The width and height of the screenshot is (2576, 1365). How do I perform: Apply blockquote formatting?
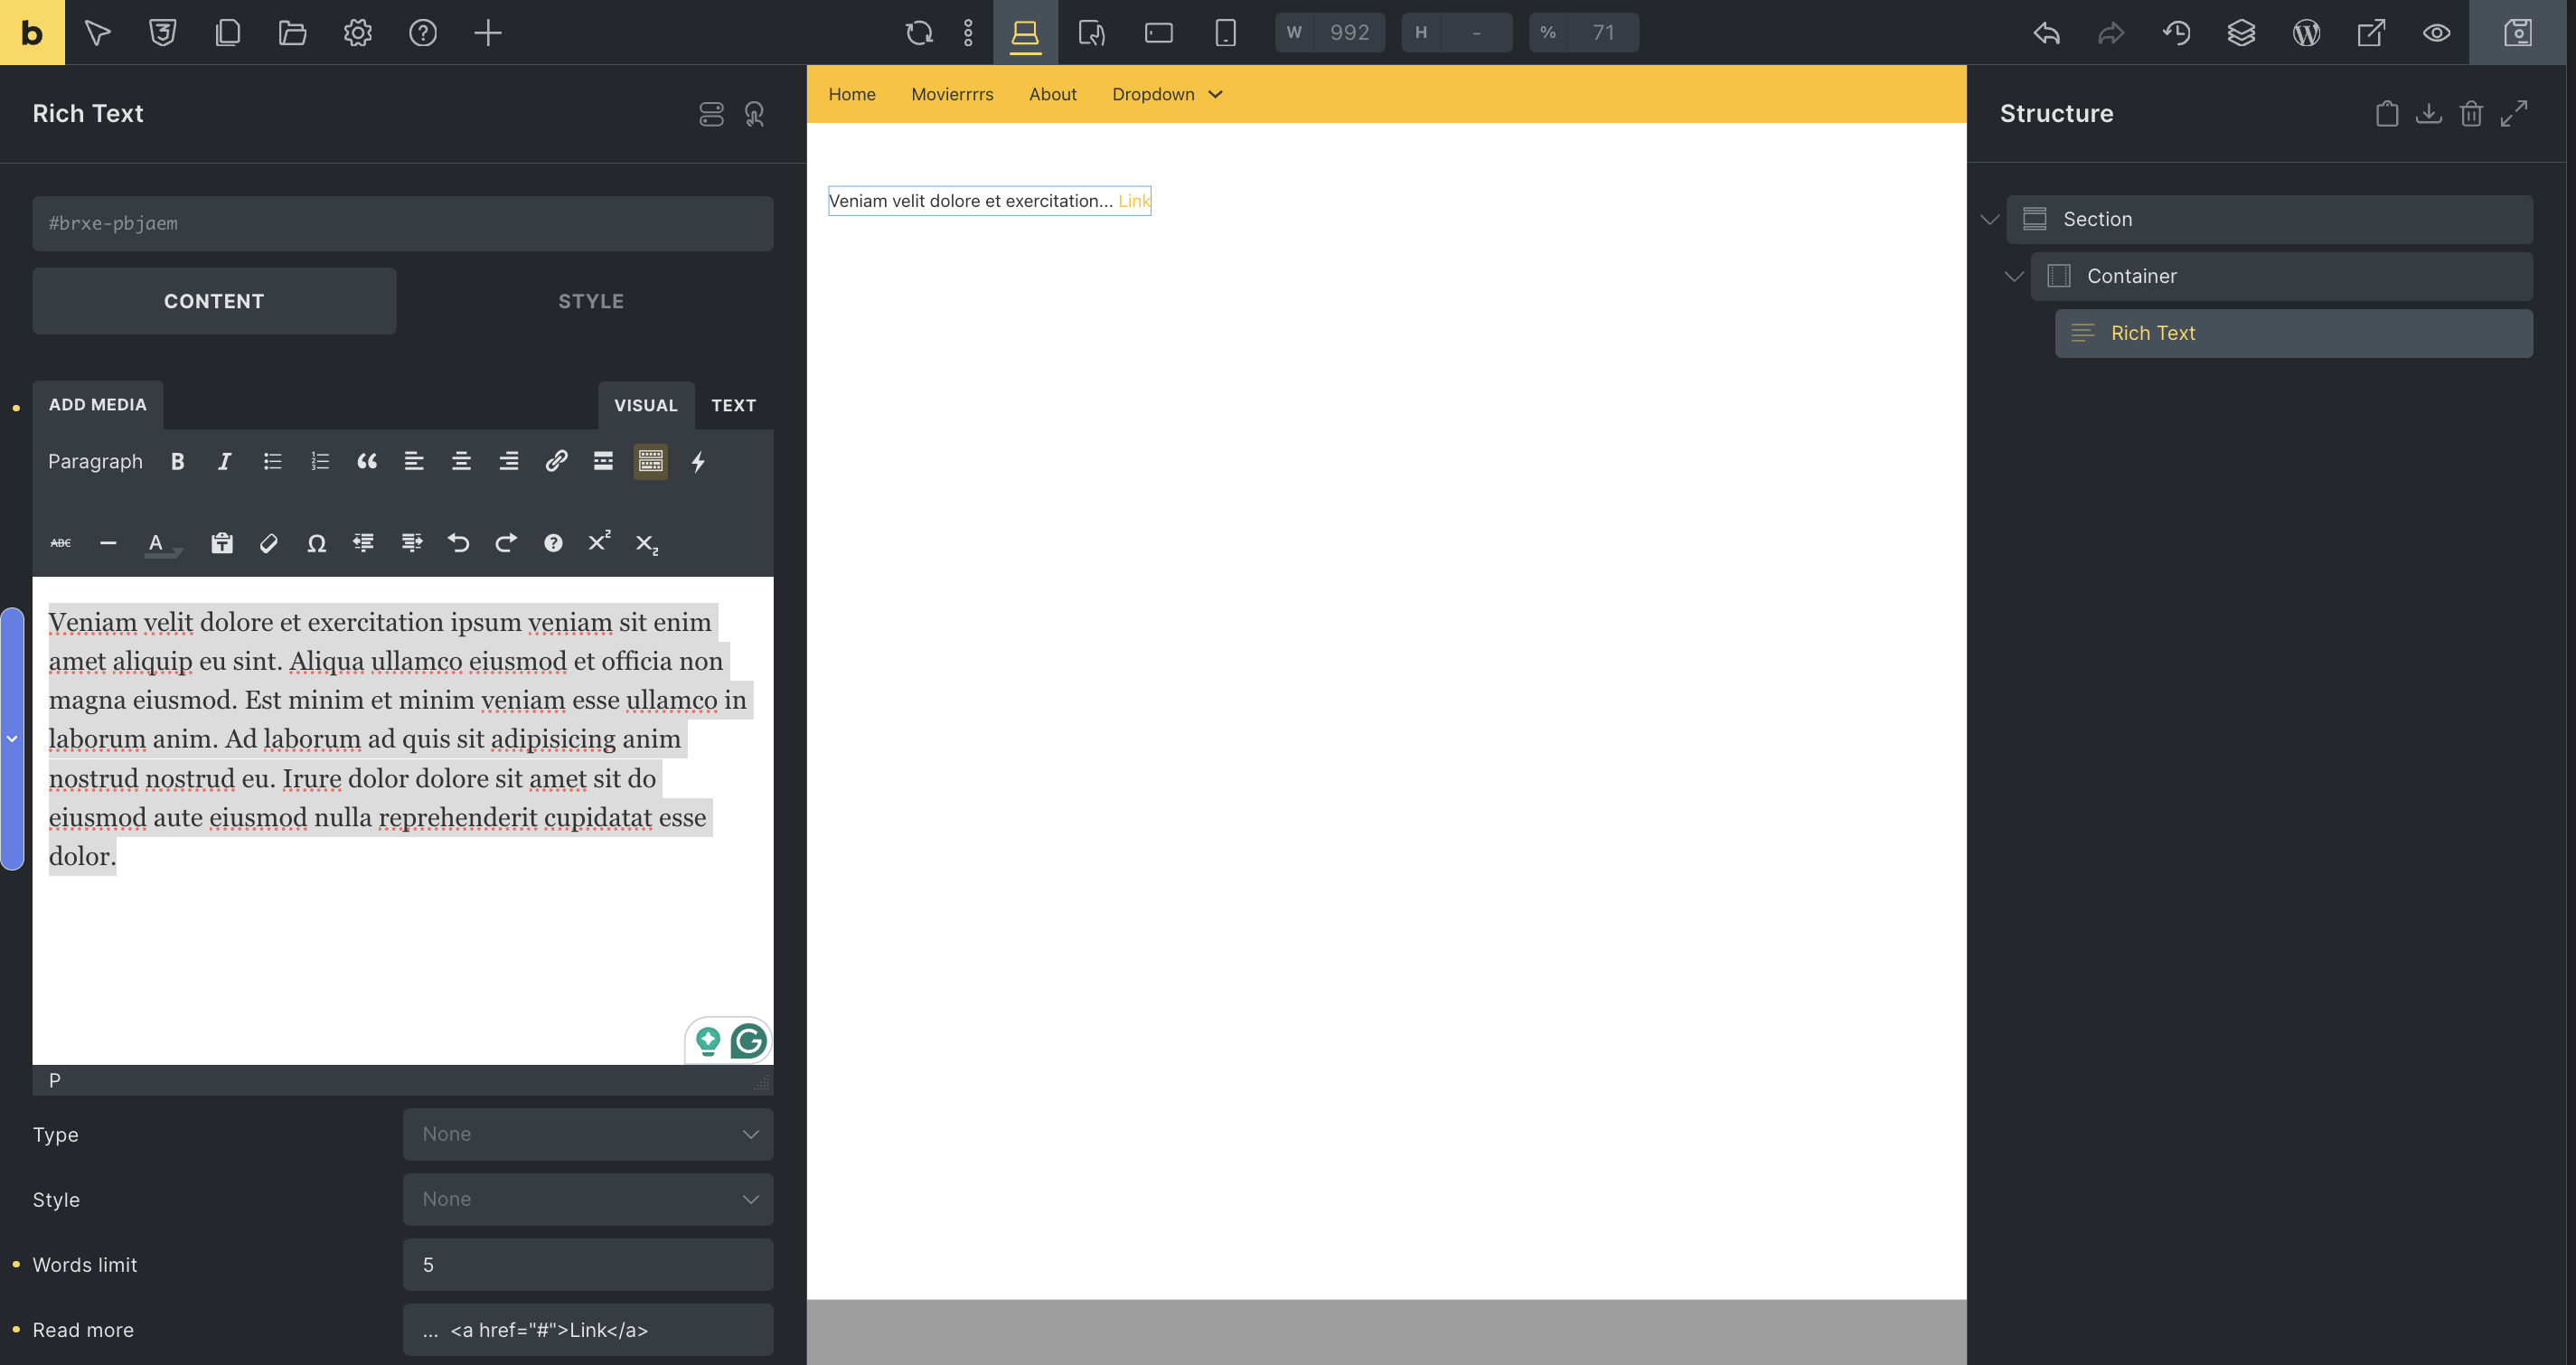pos(367,461)
